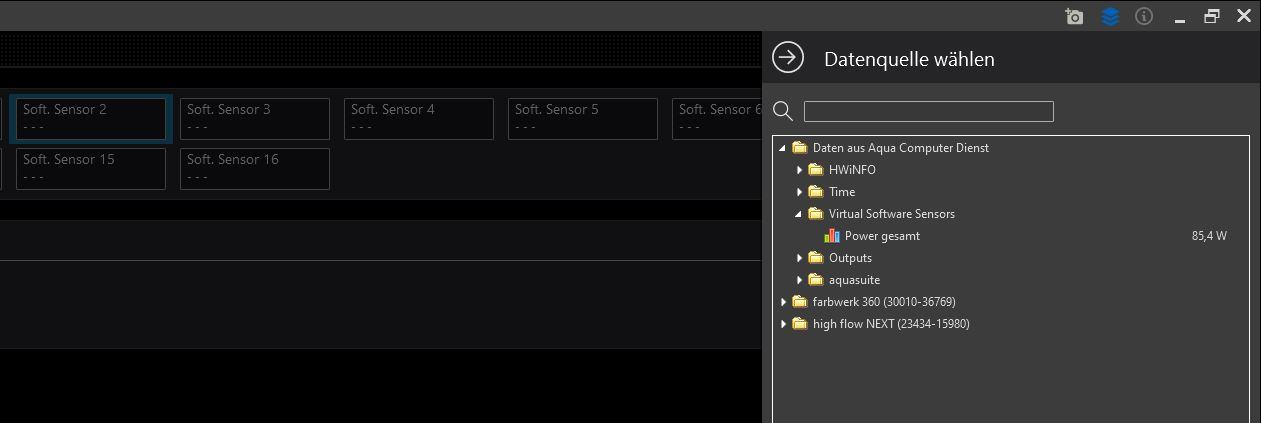The height and width of the screenshot is (423, 1261).
Task: Click the magnifier search icon
Action: 784,111
